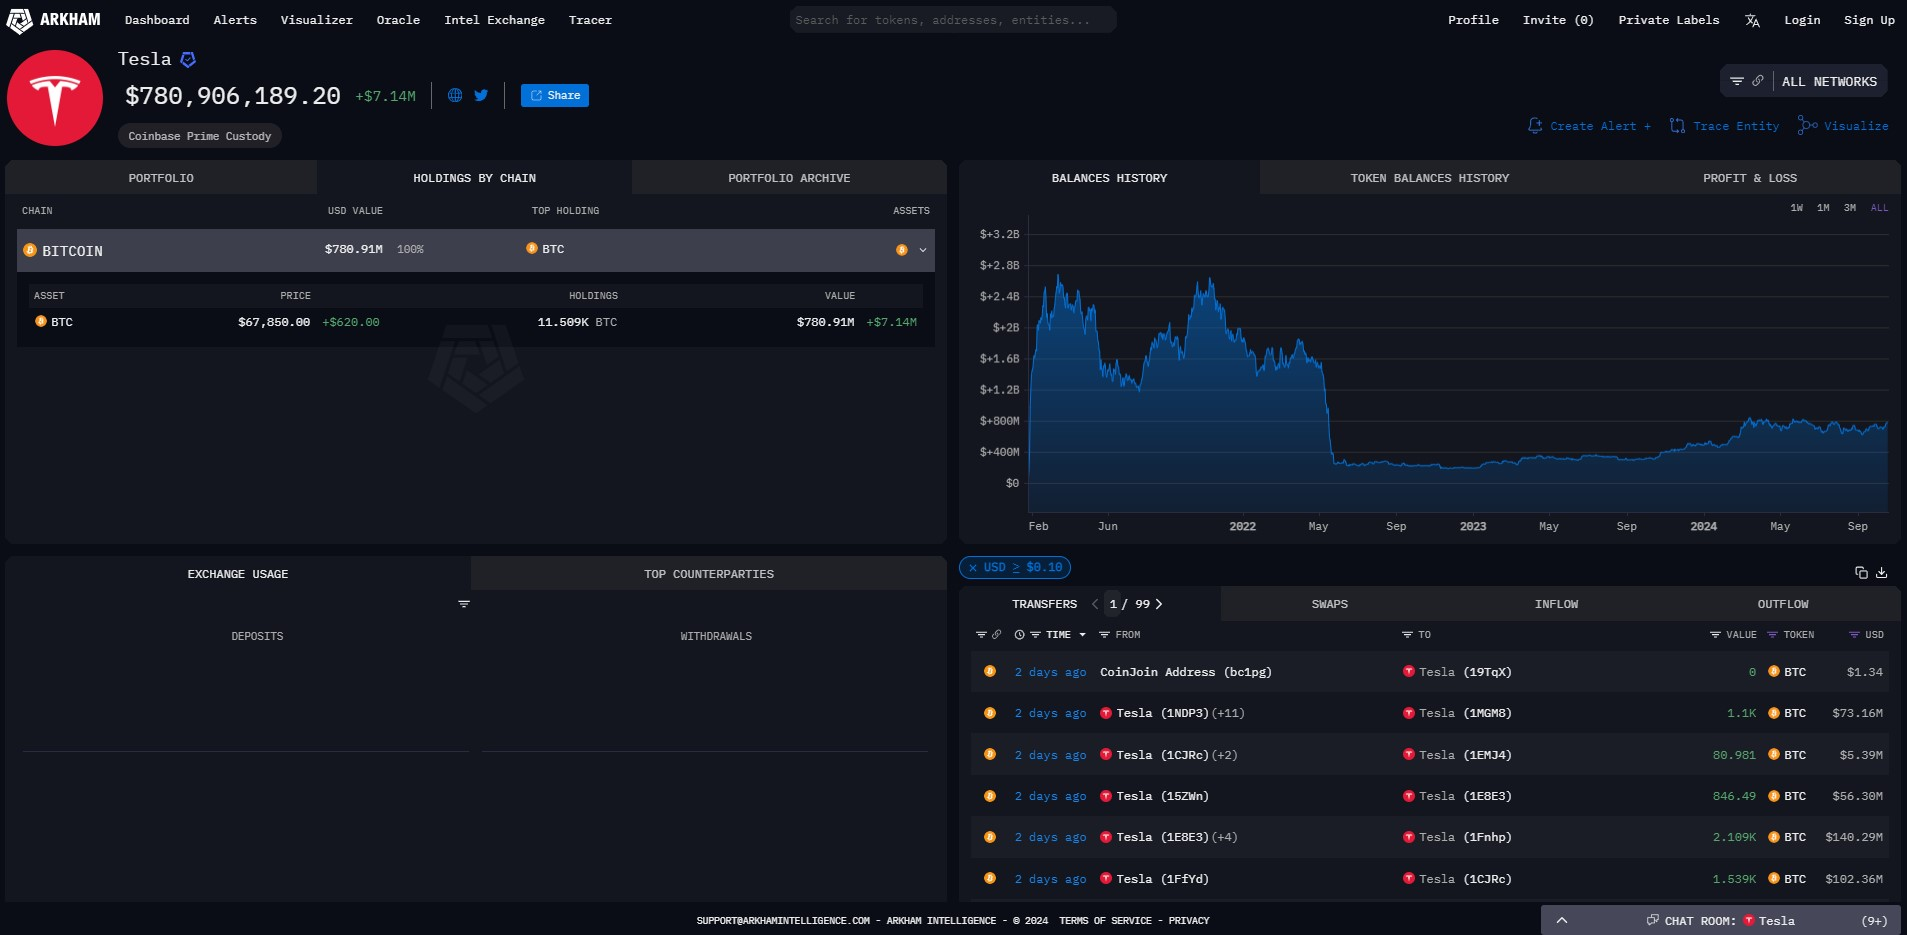Viewport: 1907px width, 935px height.
Task: Focus the token search field
Action: [952, 20]
